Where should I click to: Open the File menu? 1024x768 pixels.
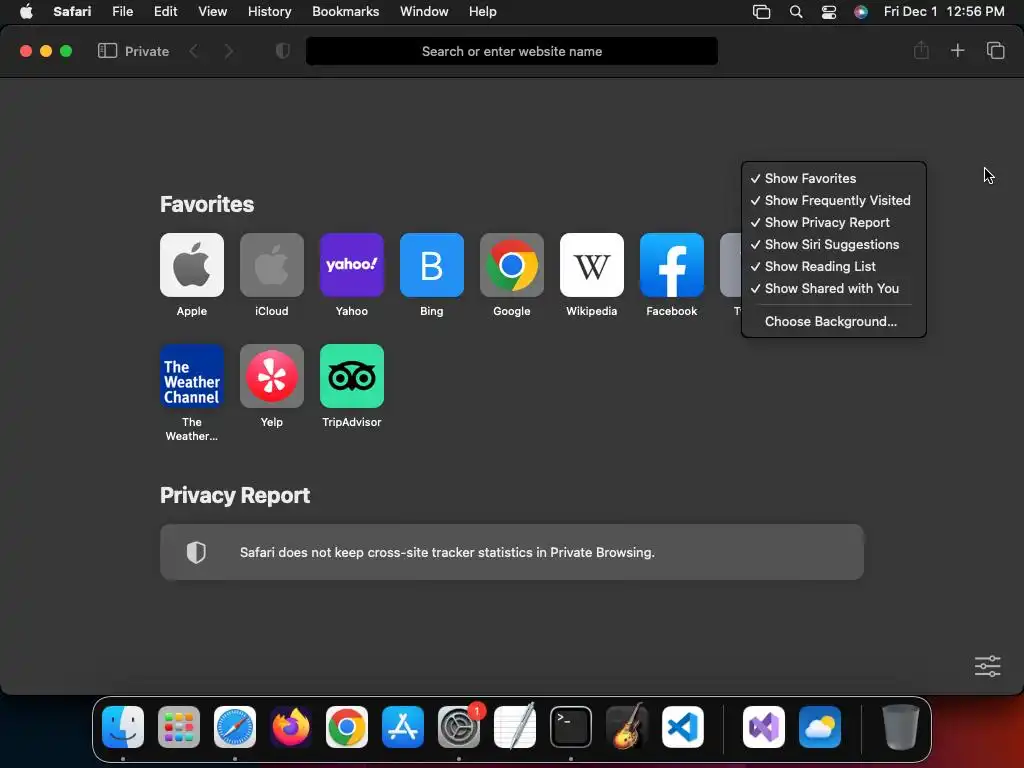click(x=123, y=12)
